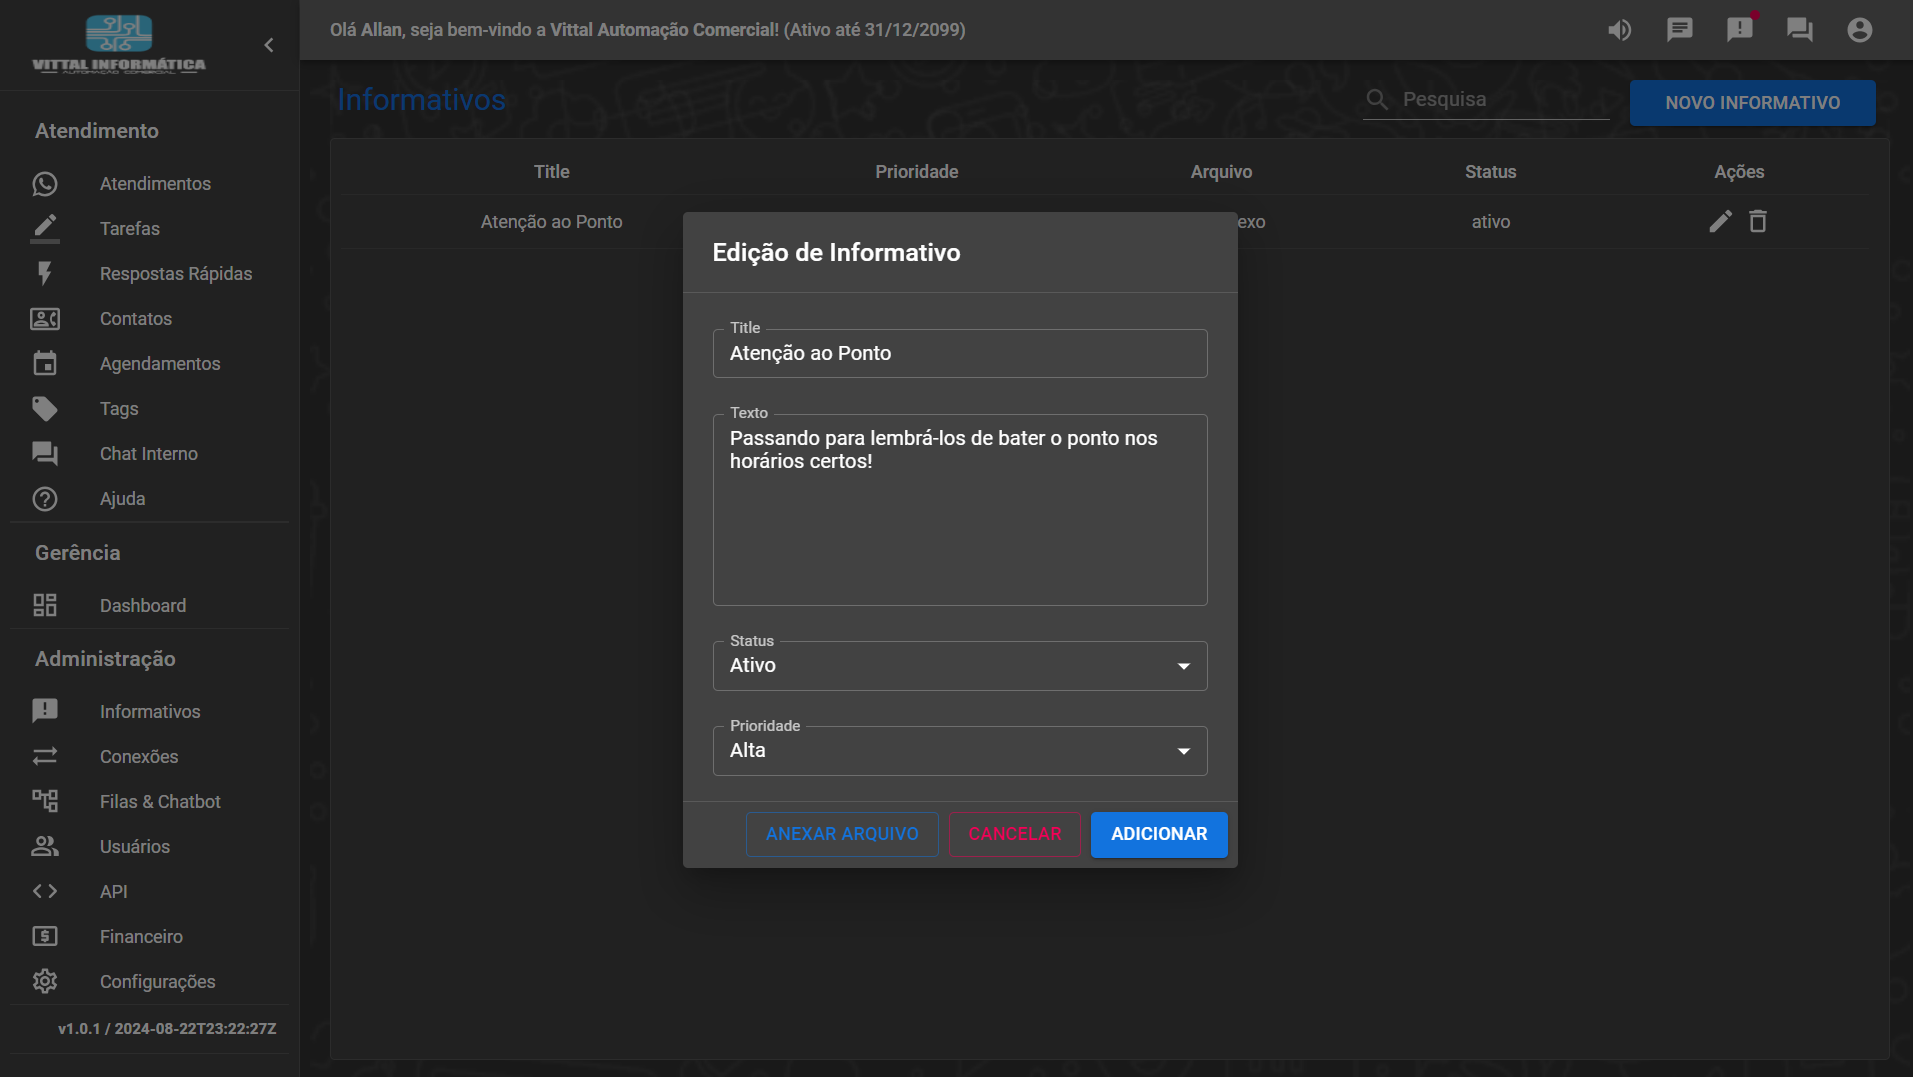Click the dashboard grid icon
This screenshot has height=1077, width=1913.
(x=45, y=606)
